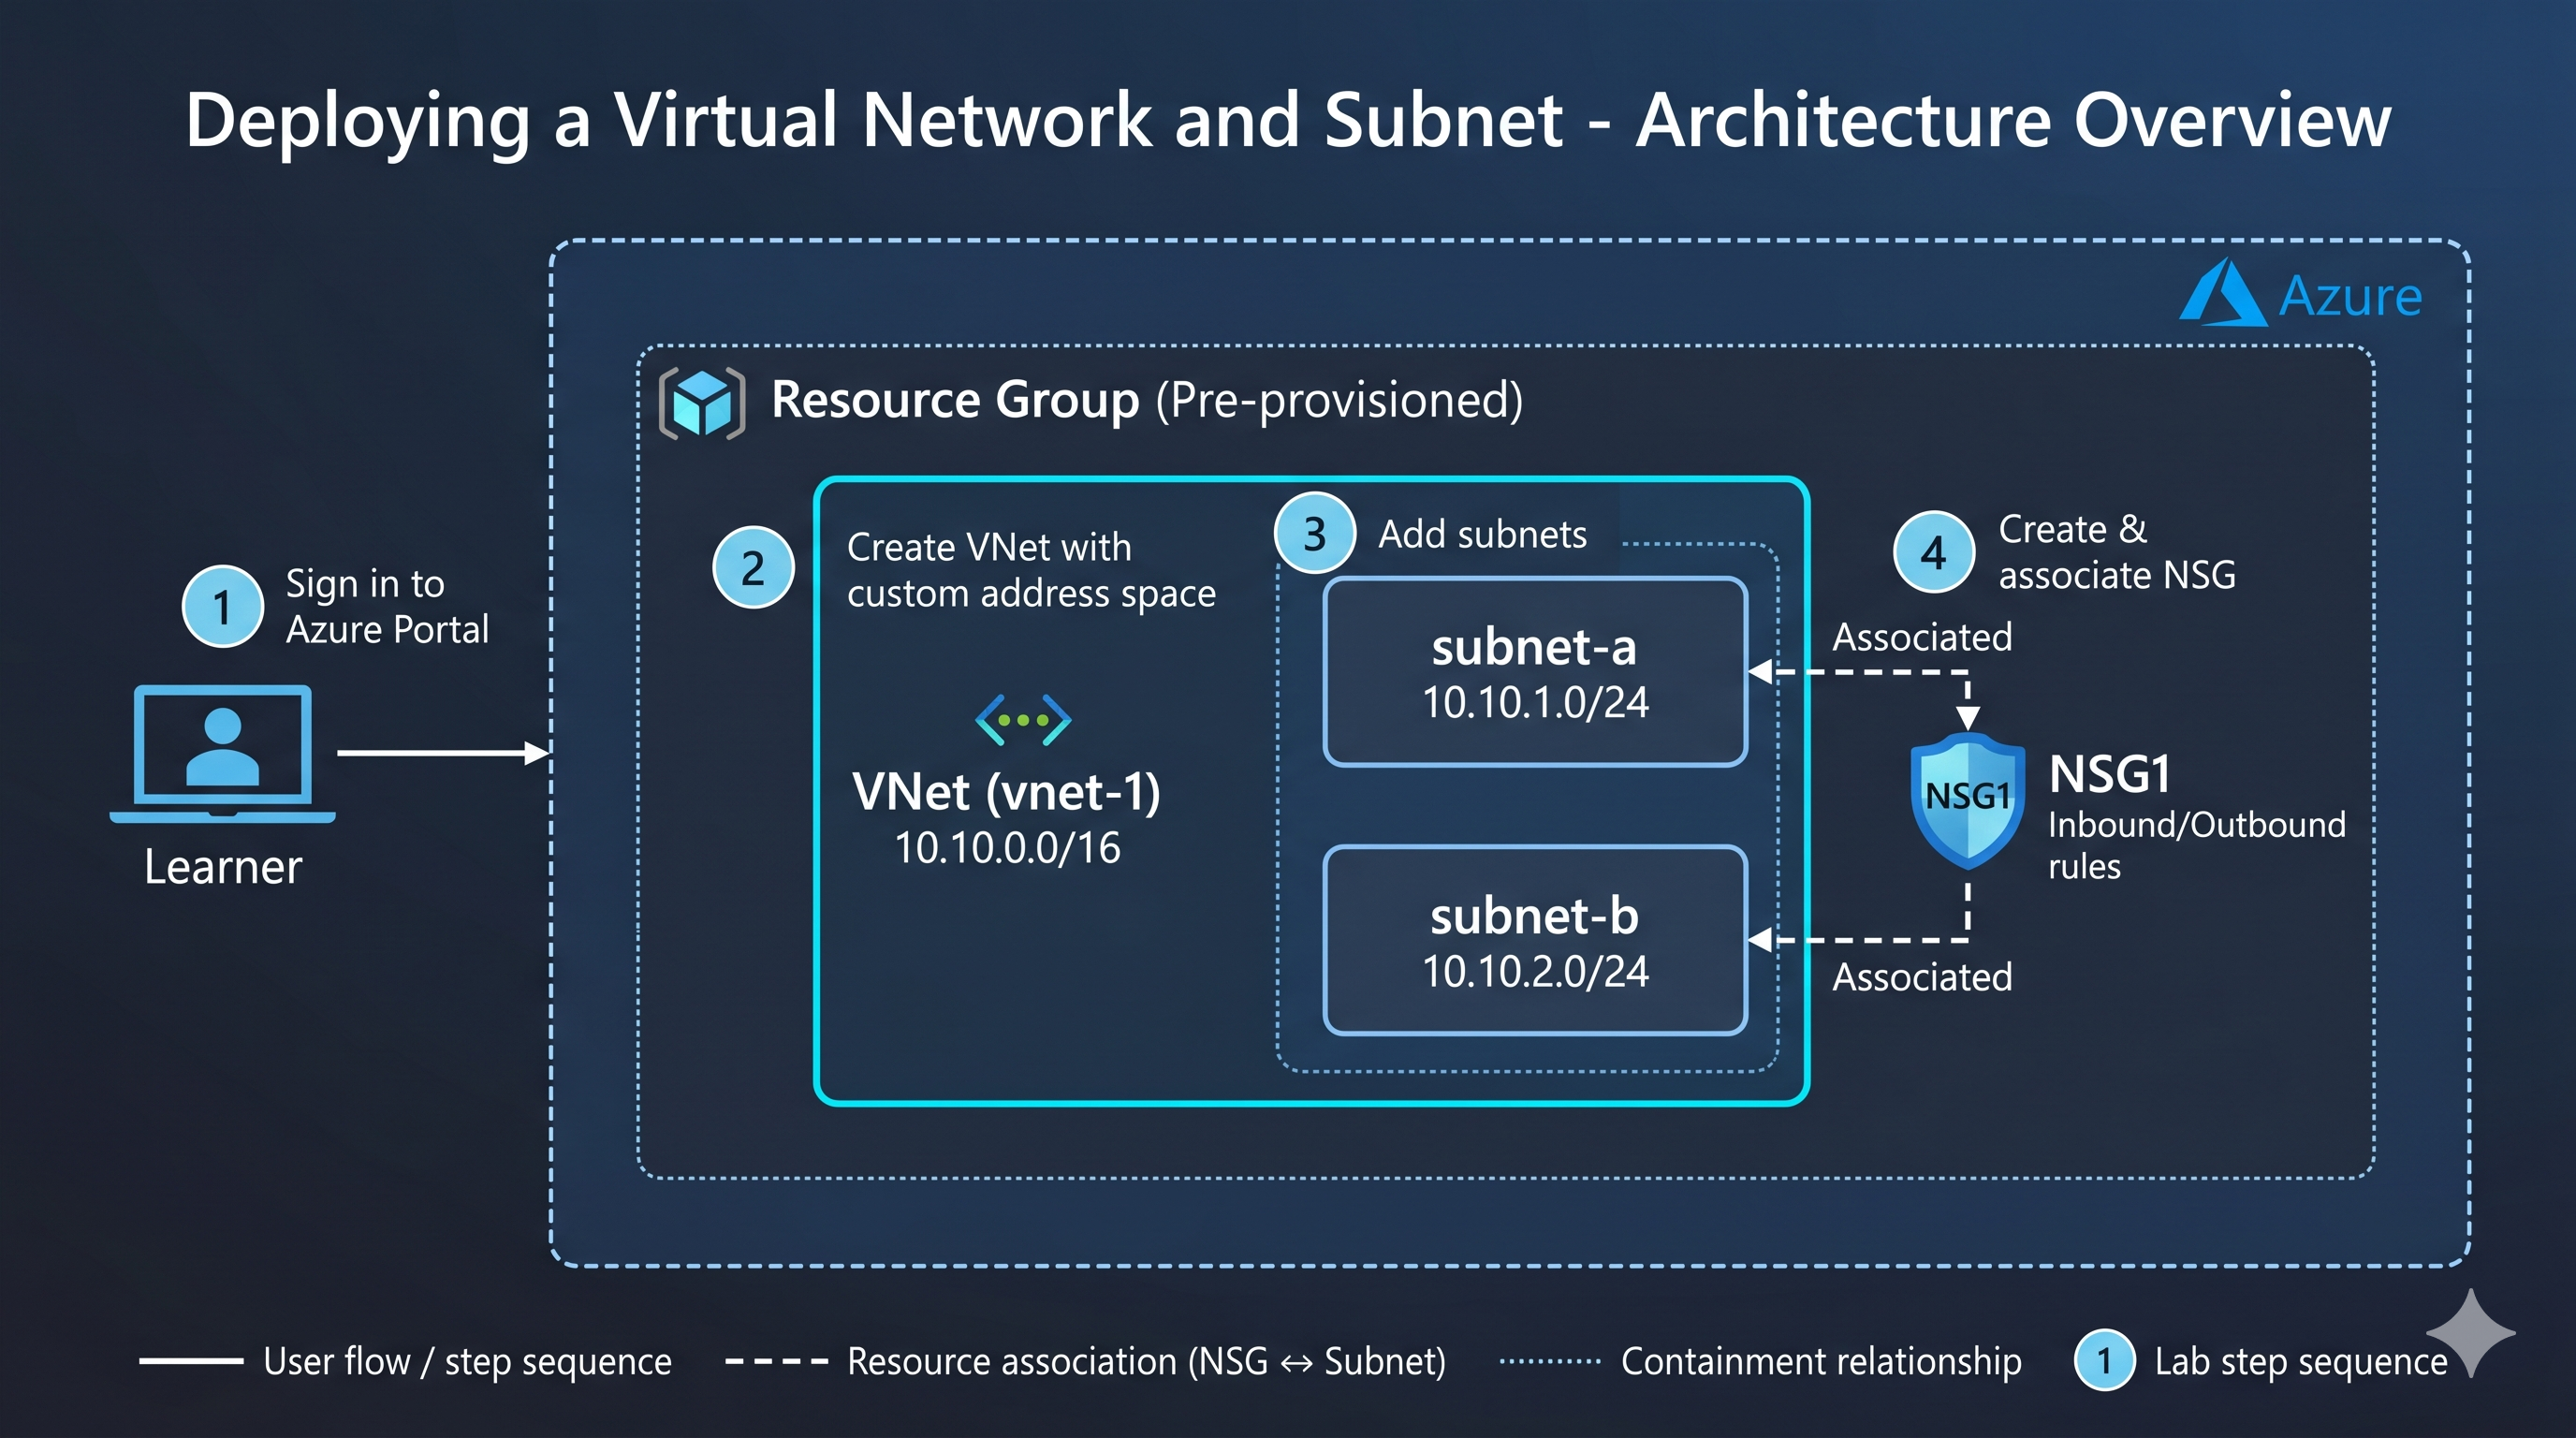Click the 'VNet (vnet-1)' label

click(1007, 792)
